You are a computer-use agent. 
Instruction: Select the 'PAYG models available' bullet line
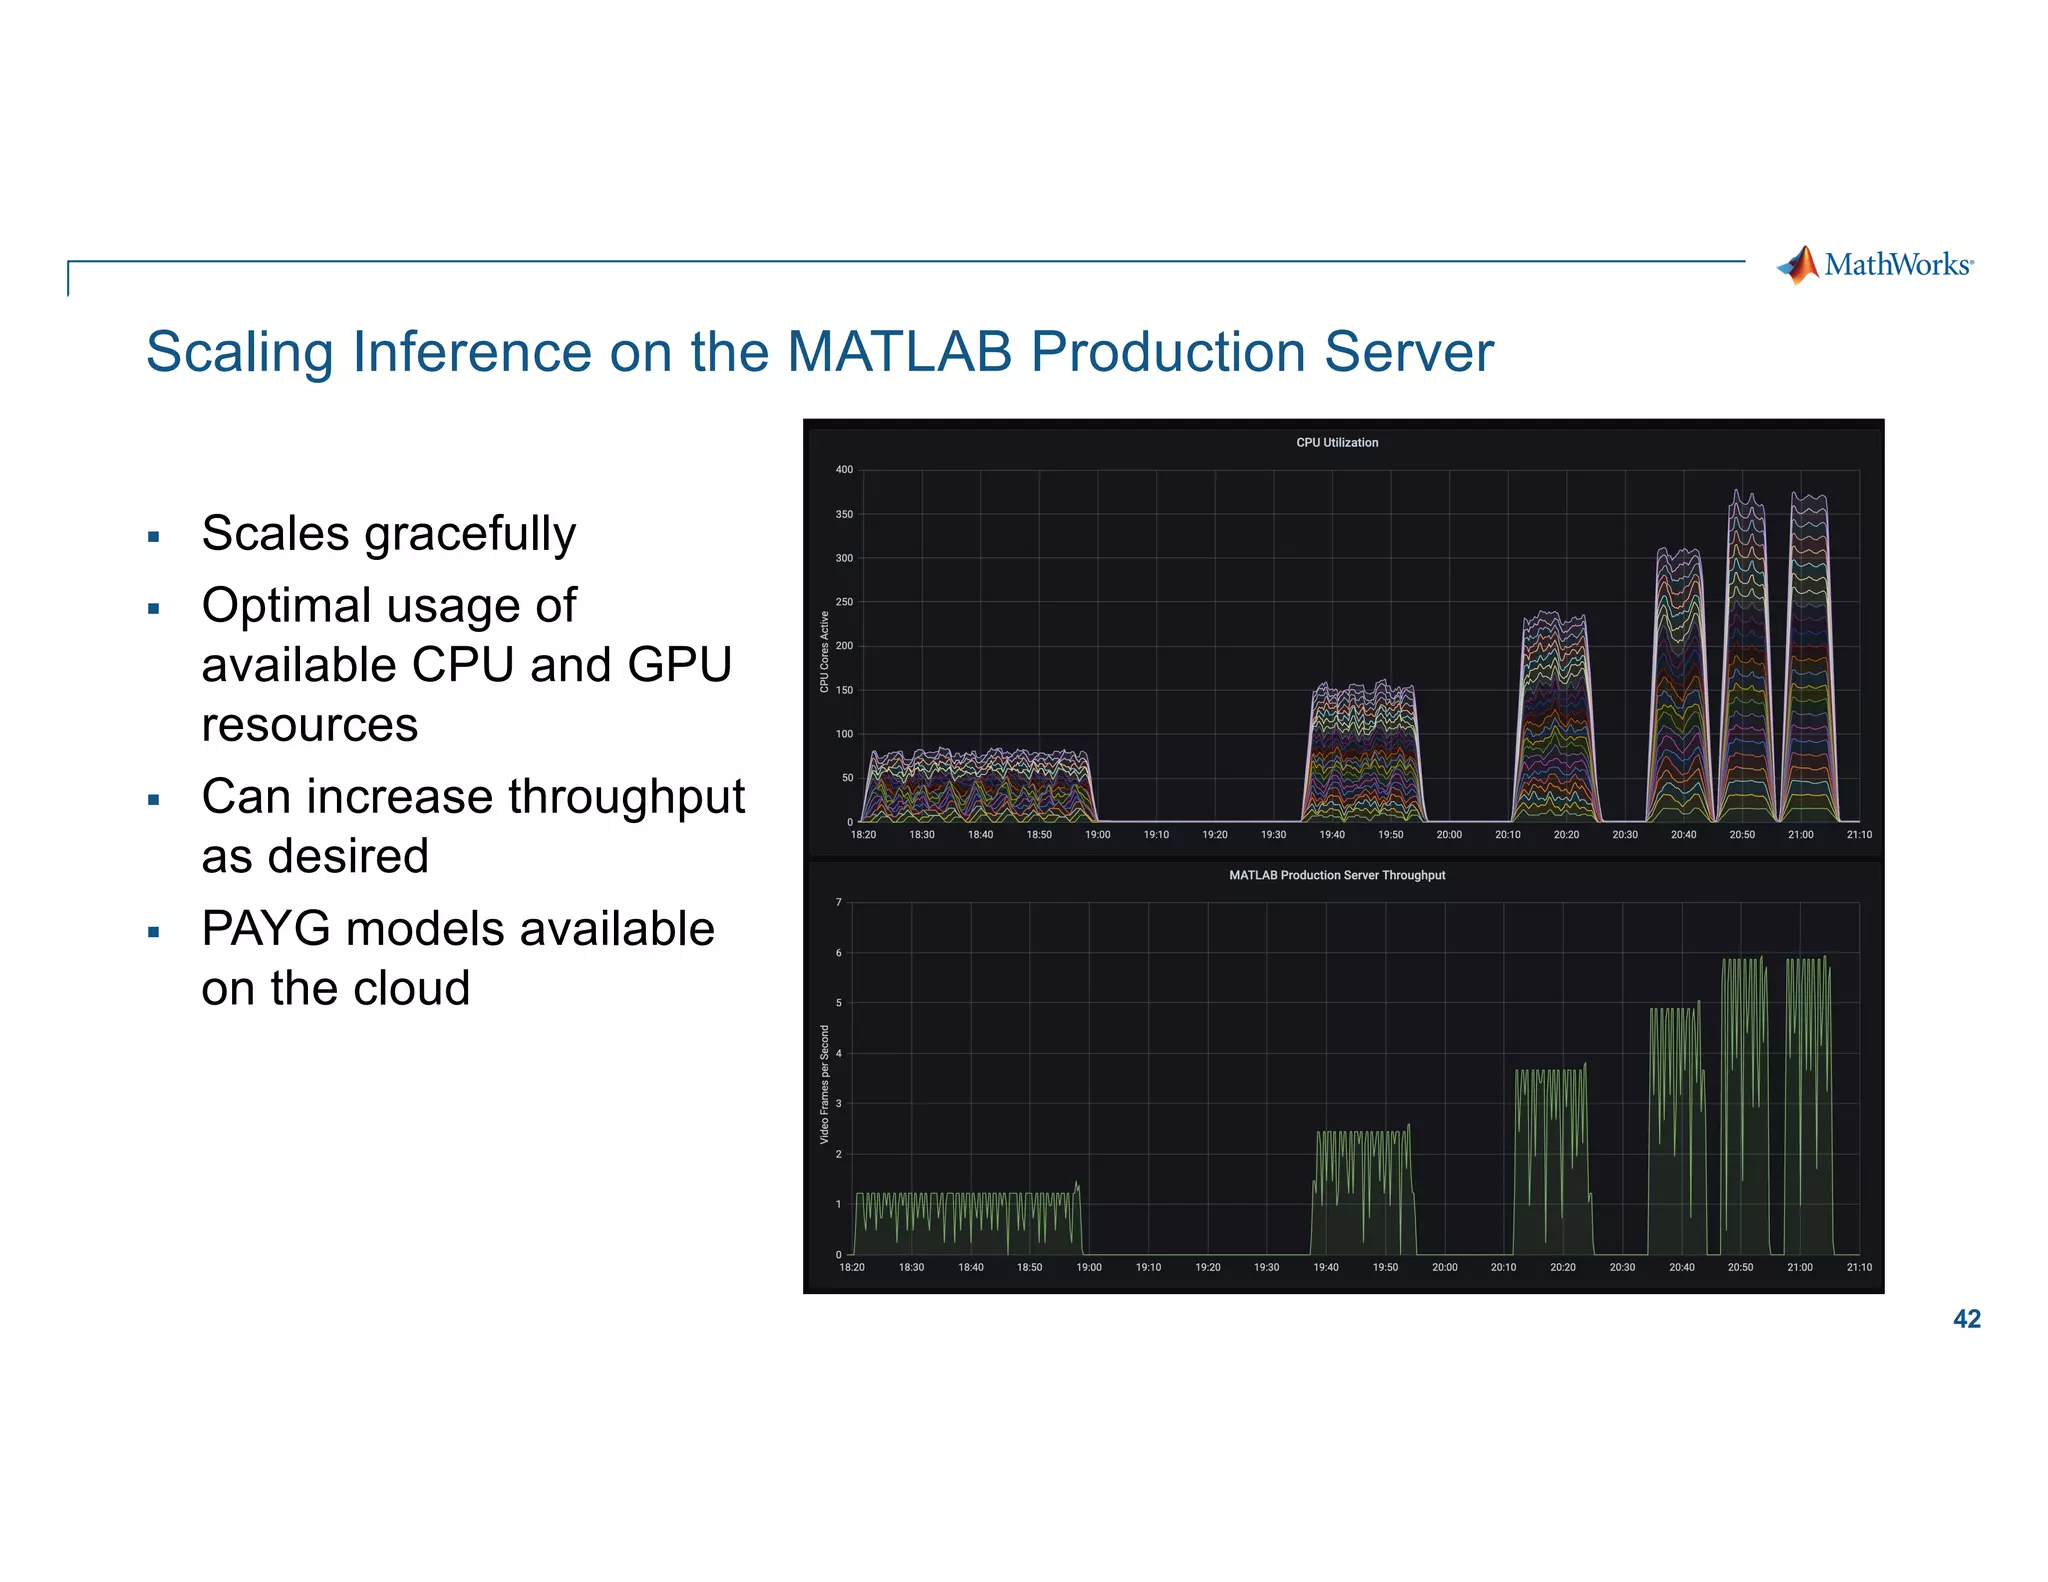tap(458, 929)
